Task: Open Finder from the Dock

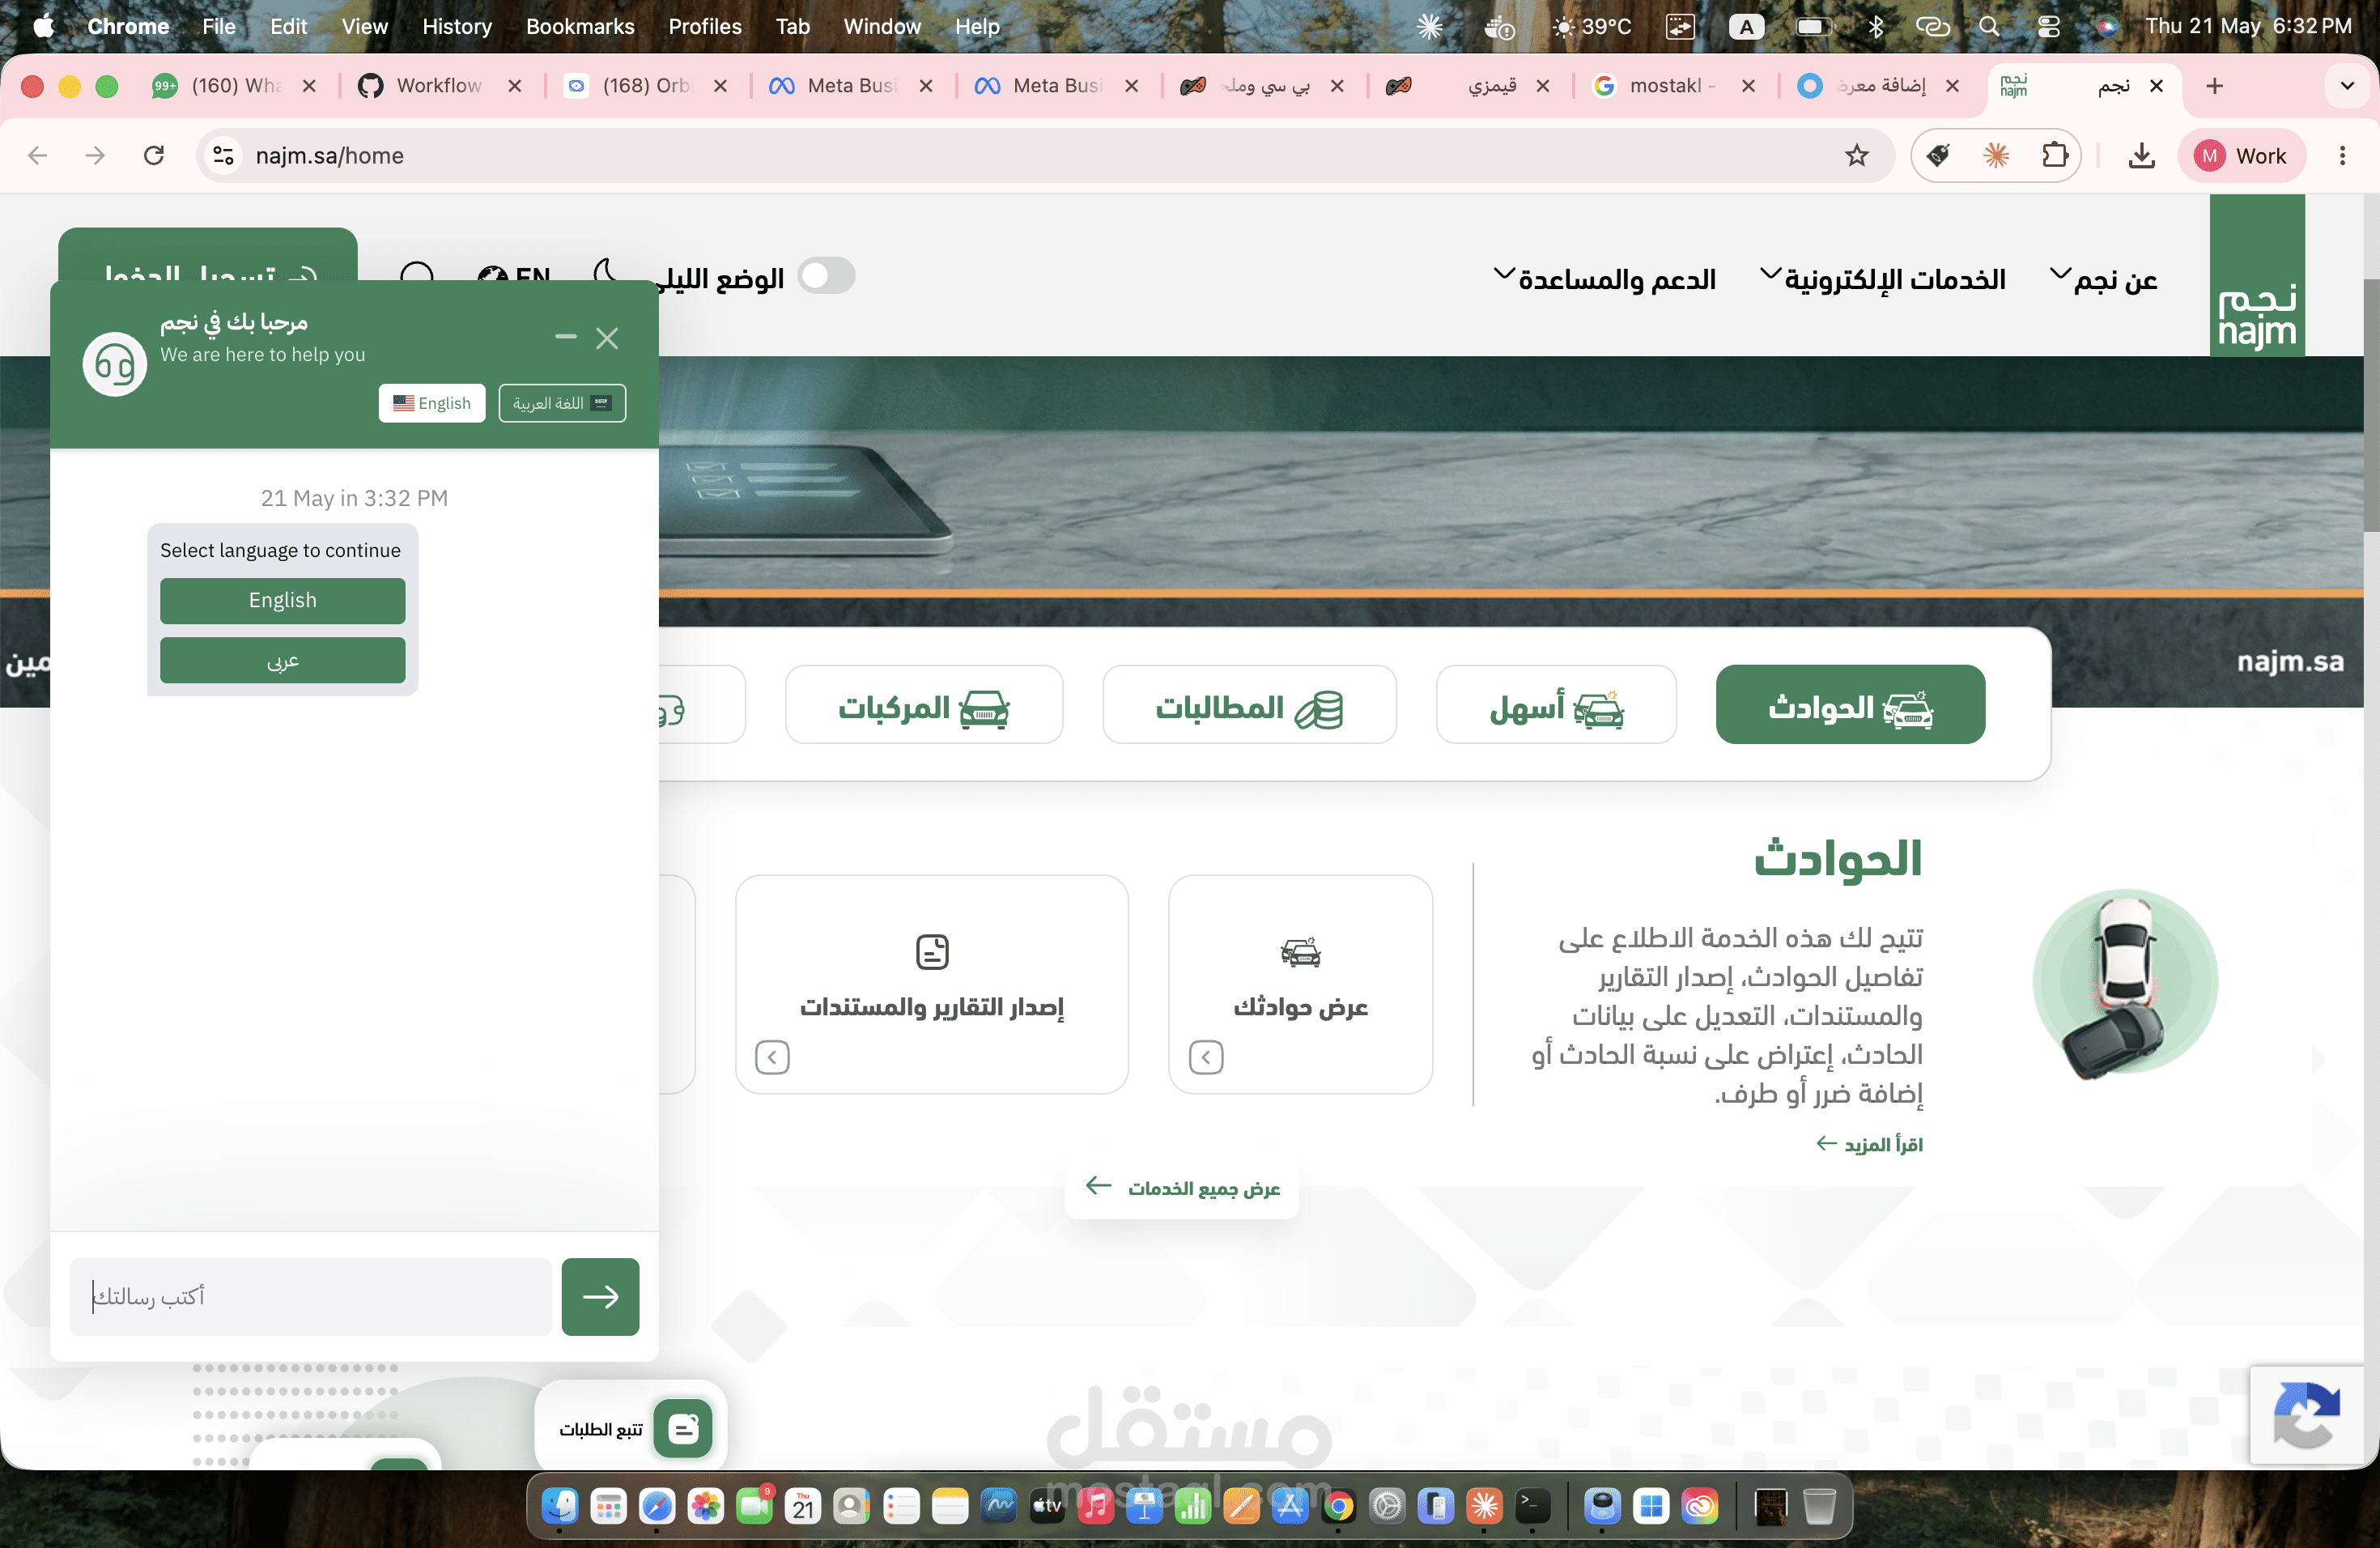Action: [x=560, y=1506]
